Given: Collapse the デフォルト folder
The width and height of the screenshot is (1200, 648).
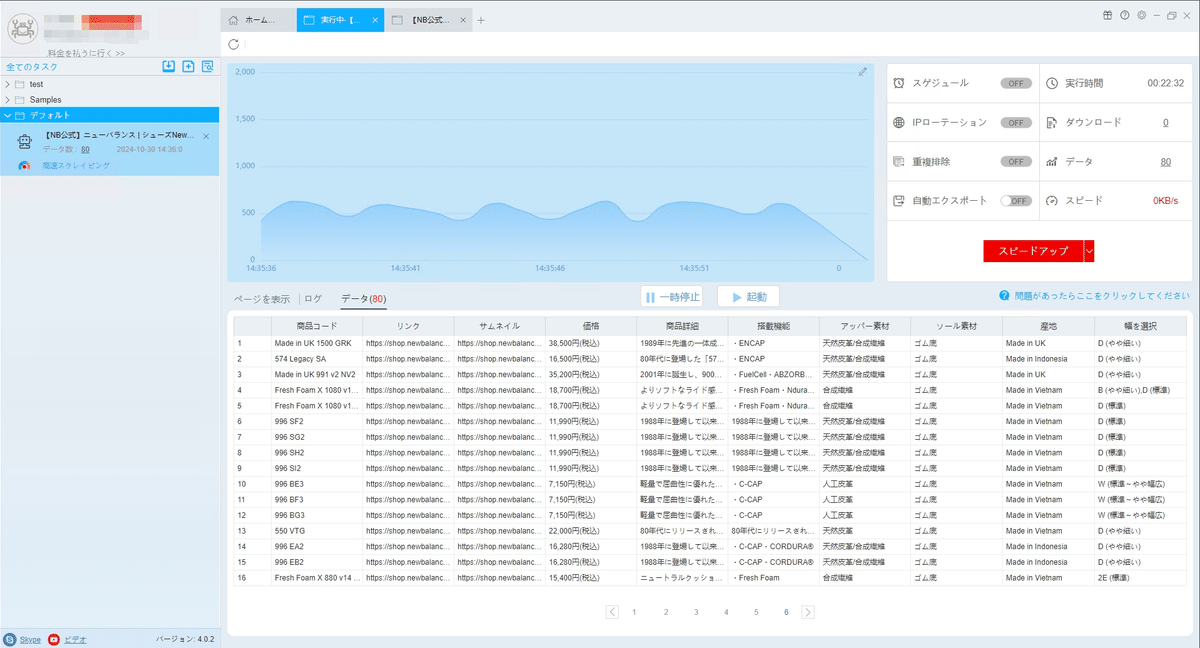Looking at the screenshot, I should (8, 115).
